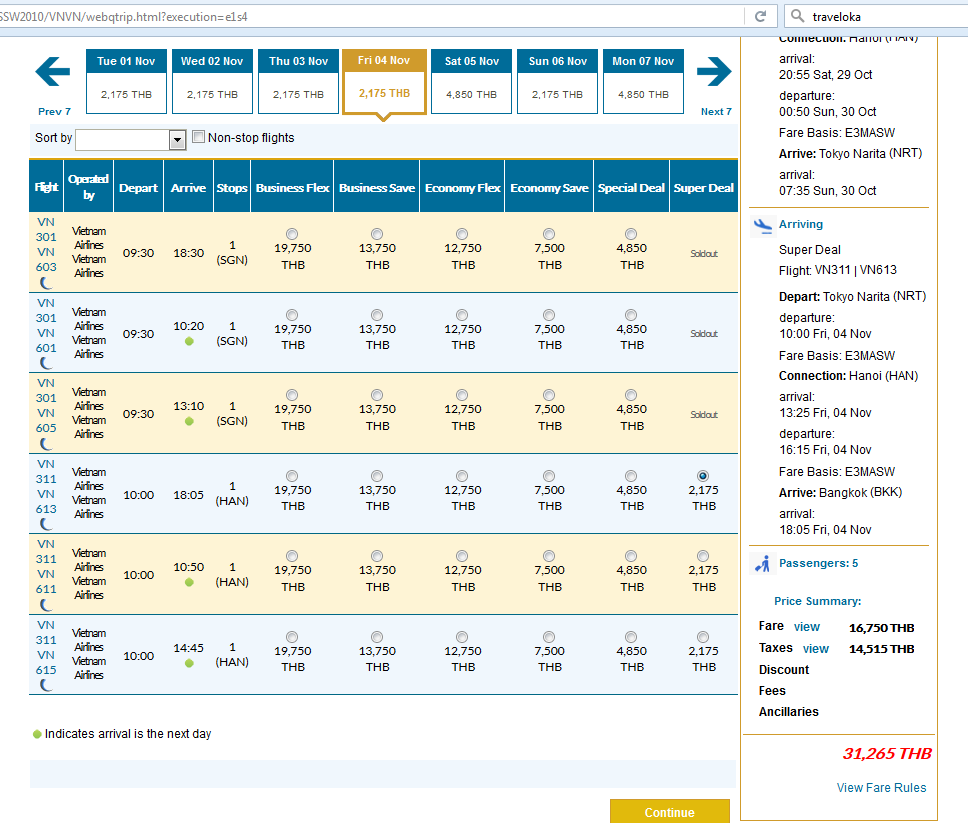968x823 pixels.
Task: Click the moon icon under VN 611
Action: click(46, 605)
